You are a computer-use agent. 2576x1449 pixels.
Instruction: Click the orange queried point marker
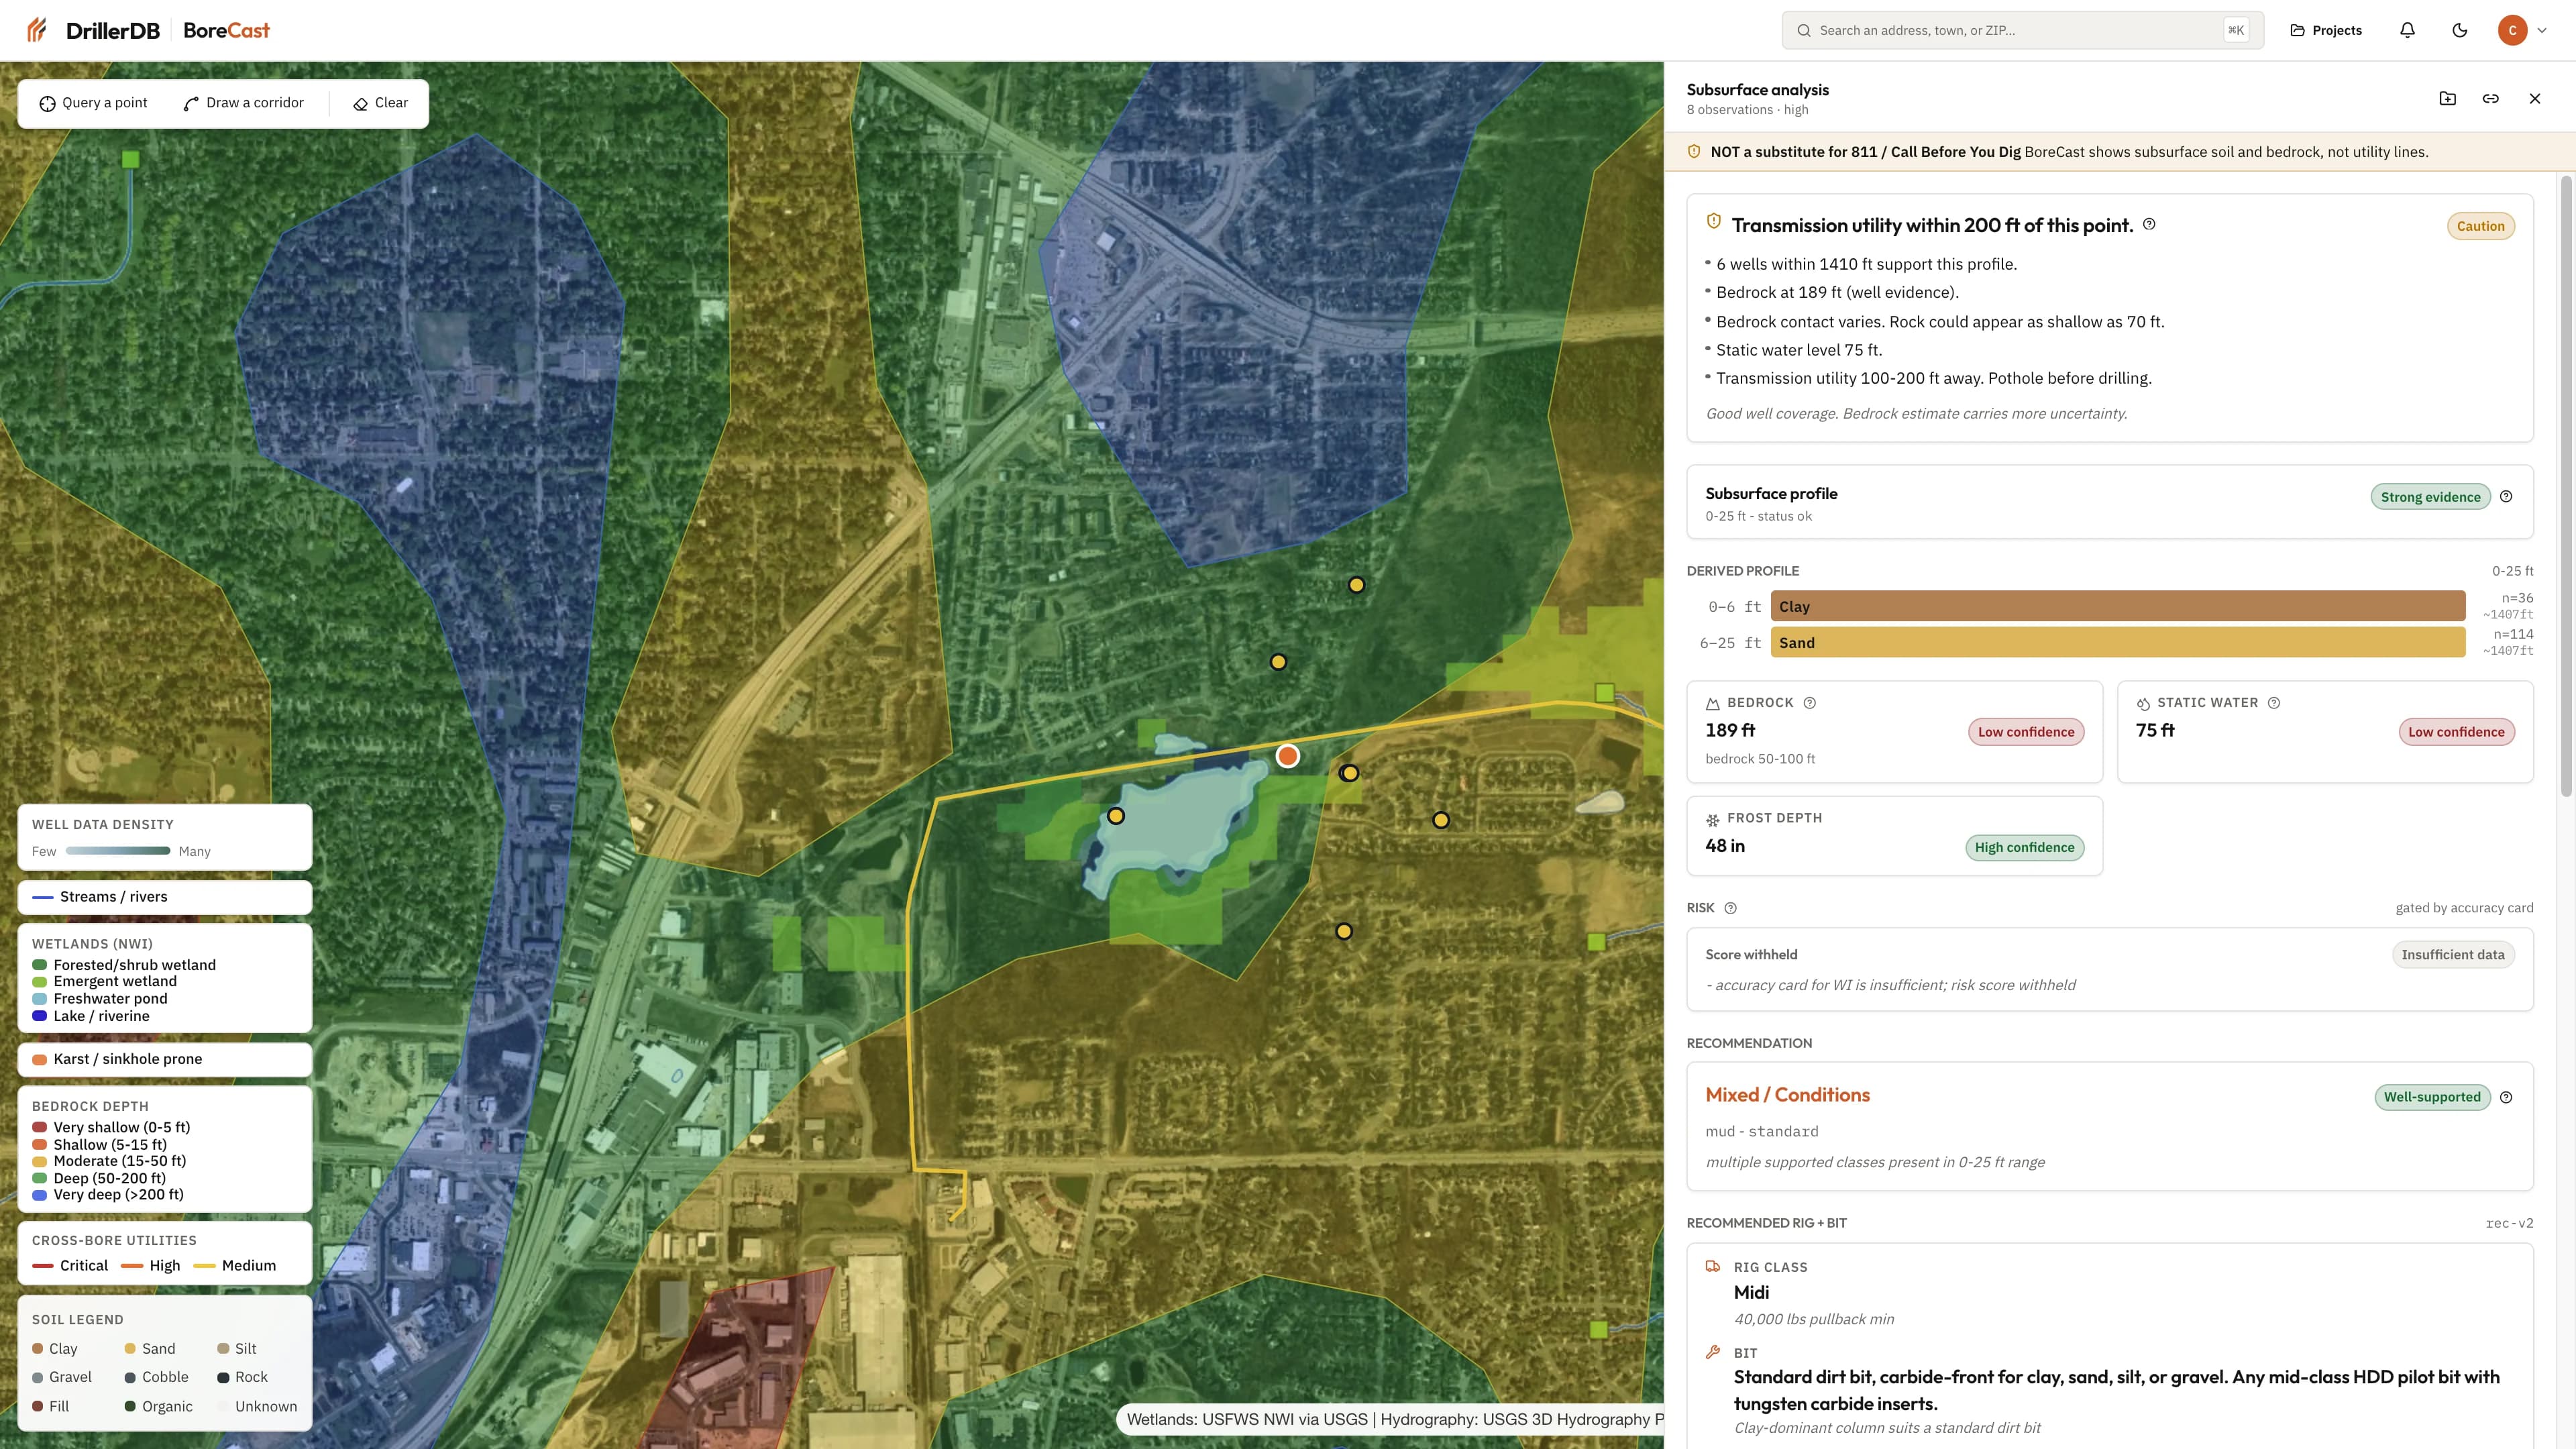[1288, 756]
